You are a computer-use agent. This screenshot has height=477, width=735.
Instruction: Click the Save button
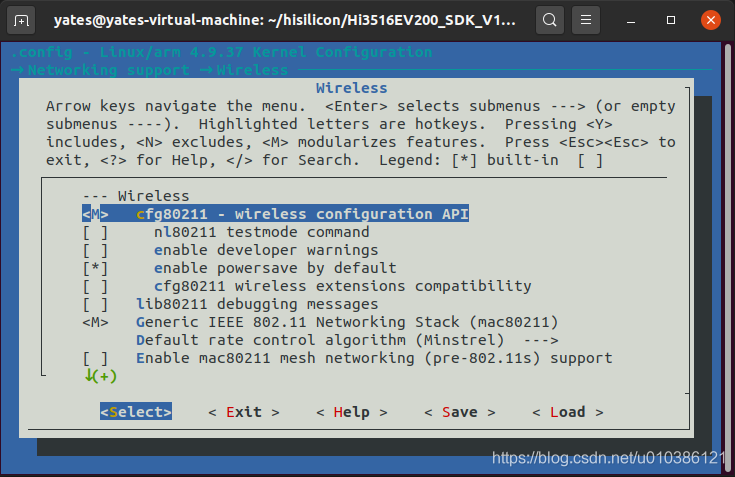click(x=460, y=412)
